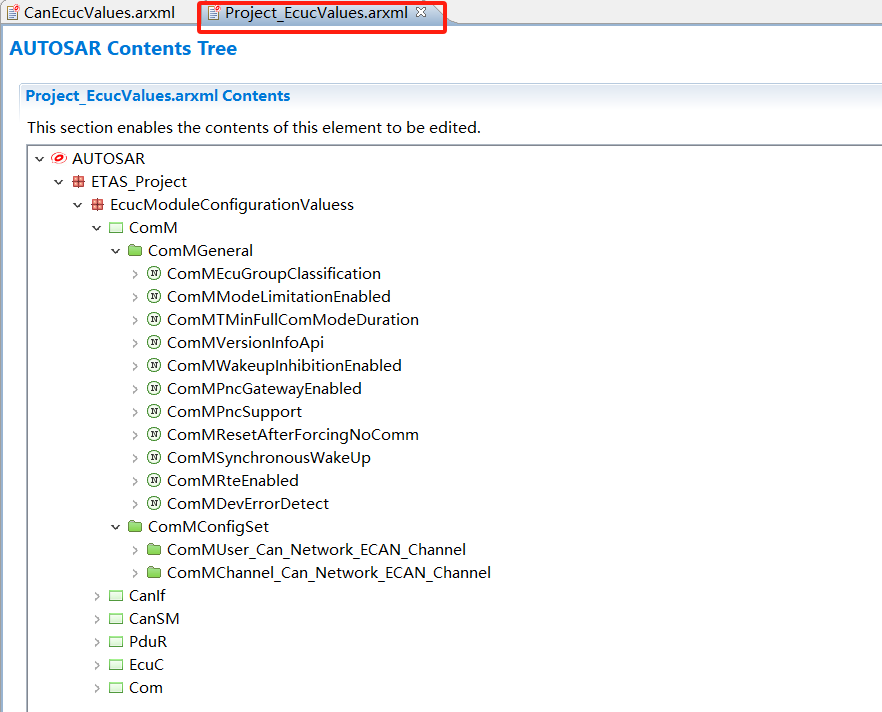Expand the ComMUser_Can_Network_ECAN_Channel node
This screenshot has height=712, width=882.
pyautogui.click(x=135, y=550)
